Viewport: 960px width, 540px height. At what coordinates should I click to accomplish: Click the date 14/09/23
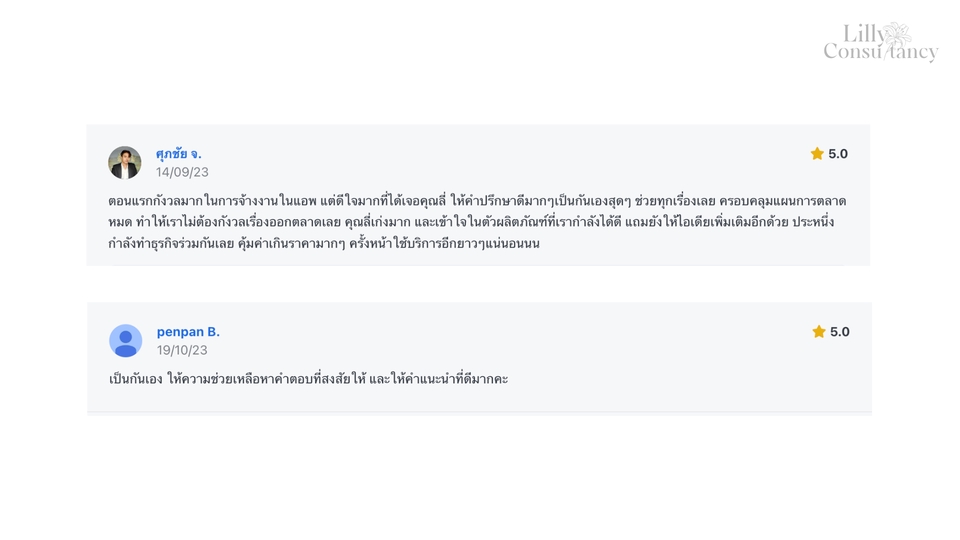coord(182,172)
